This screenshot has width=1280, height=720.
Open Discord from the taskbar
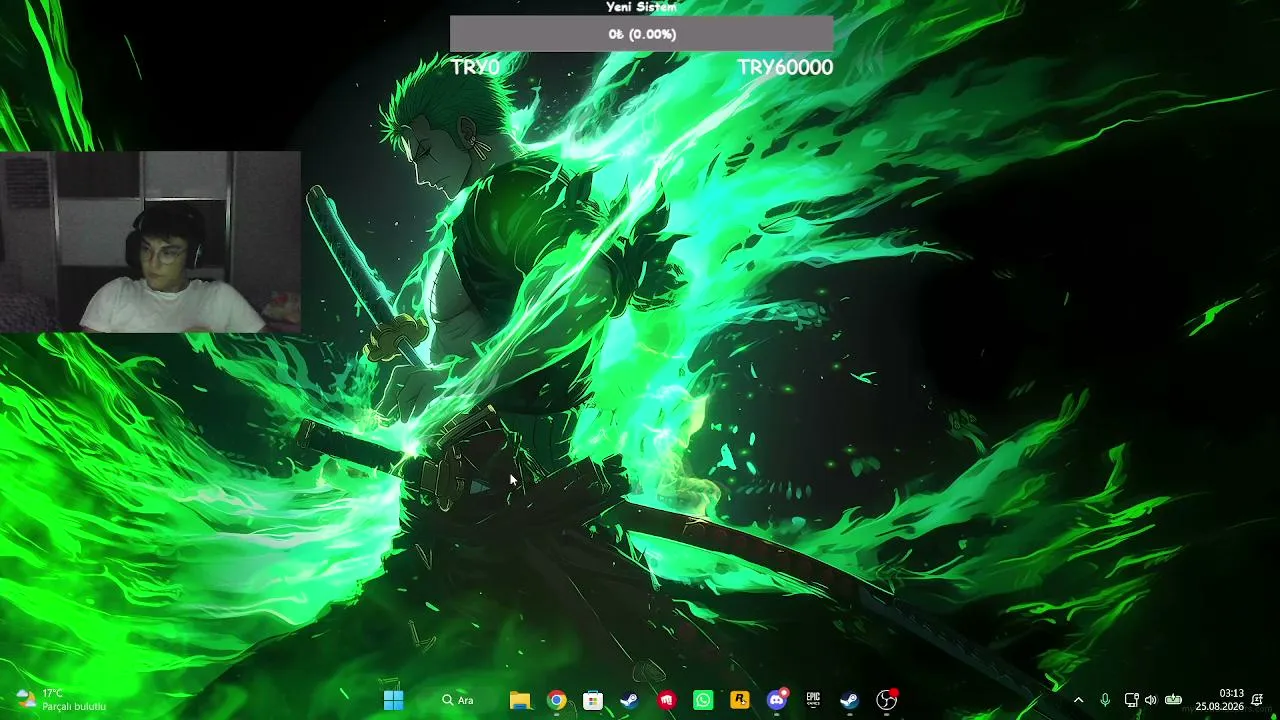tap(777, 700)
